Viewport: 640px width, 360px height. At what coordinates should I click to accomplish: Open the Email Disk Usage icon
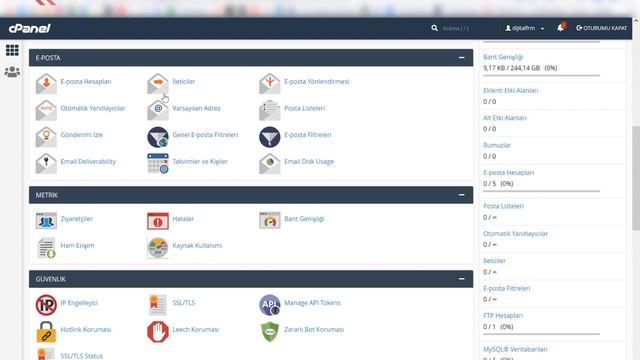coord(269,163)
